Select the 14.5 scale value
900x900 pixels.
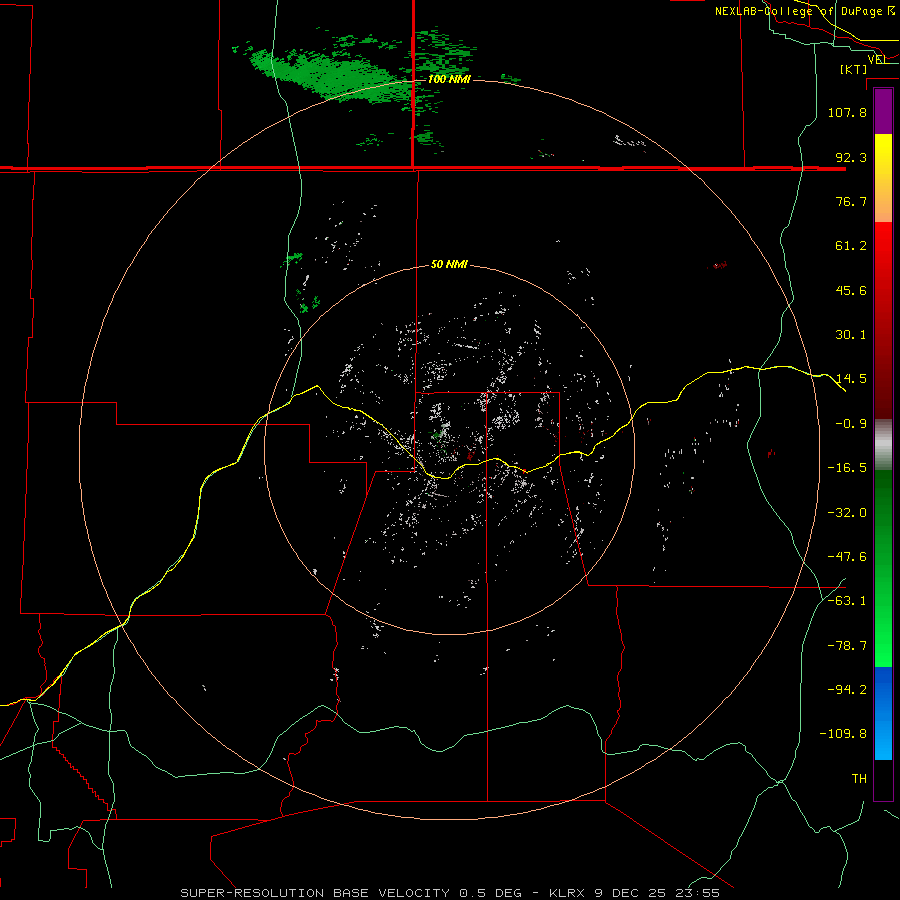tap(851, 379)
